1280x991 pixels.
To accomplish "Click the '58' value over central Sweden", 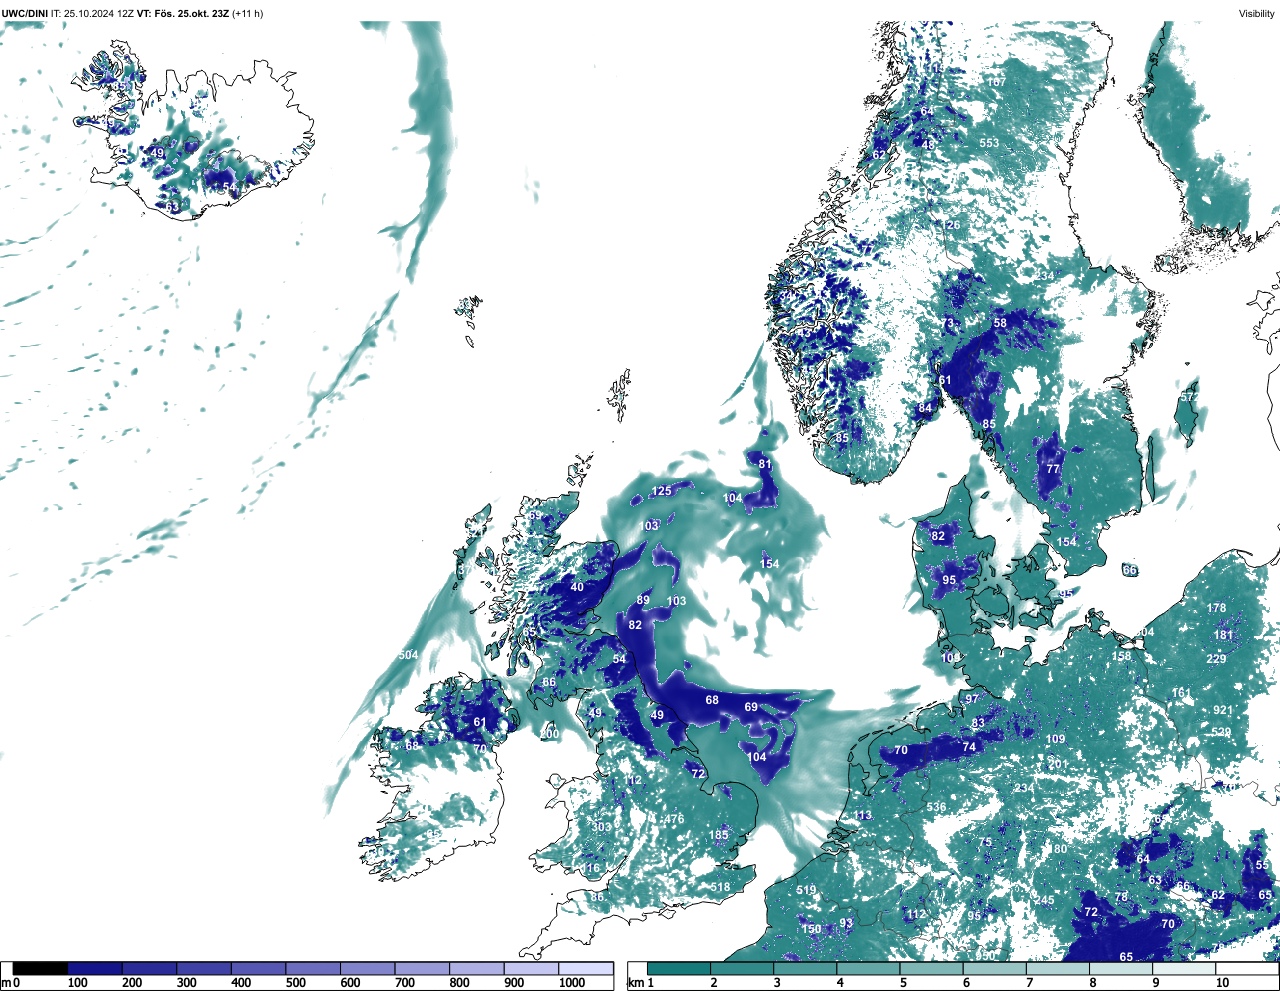I will [1000, 323].
